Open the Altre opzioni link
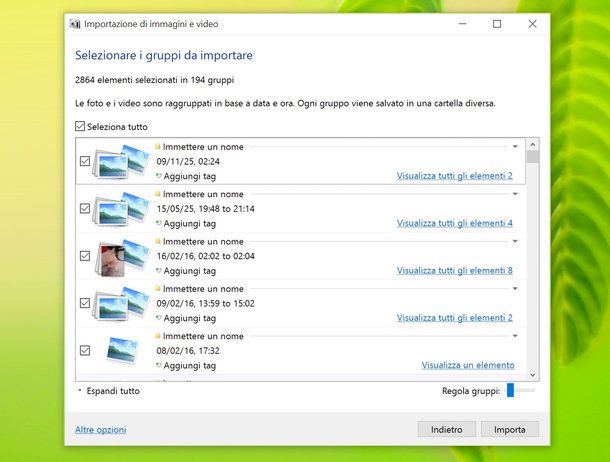 click(x=100, y=430)
